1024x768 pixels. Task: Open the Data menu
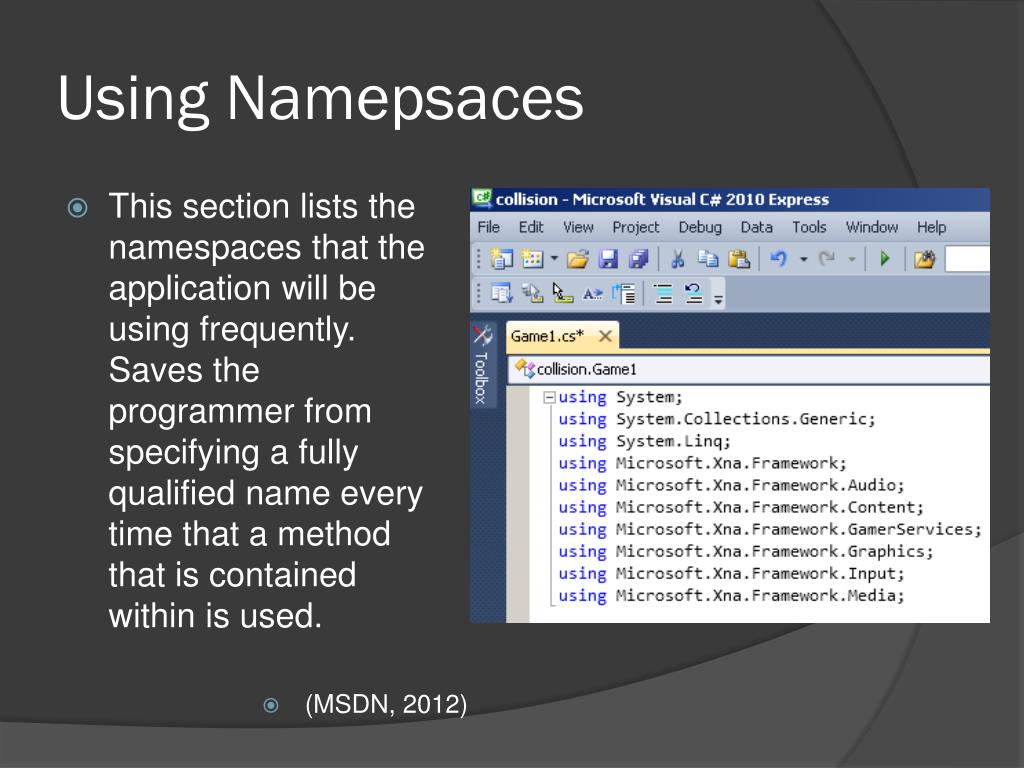(756, 227)
